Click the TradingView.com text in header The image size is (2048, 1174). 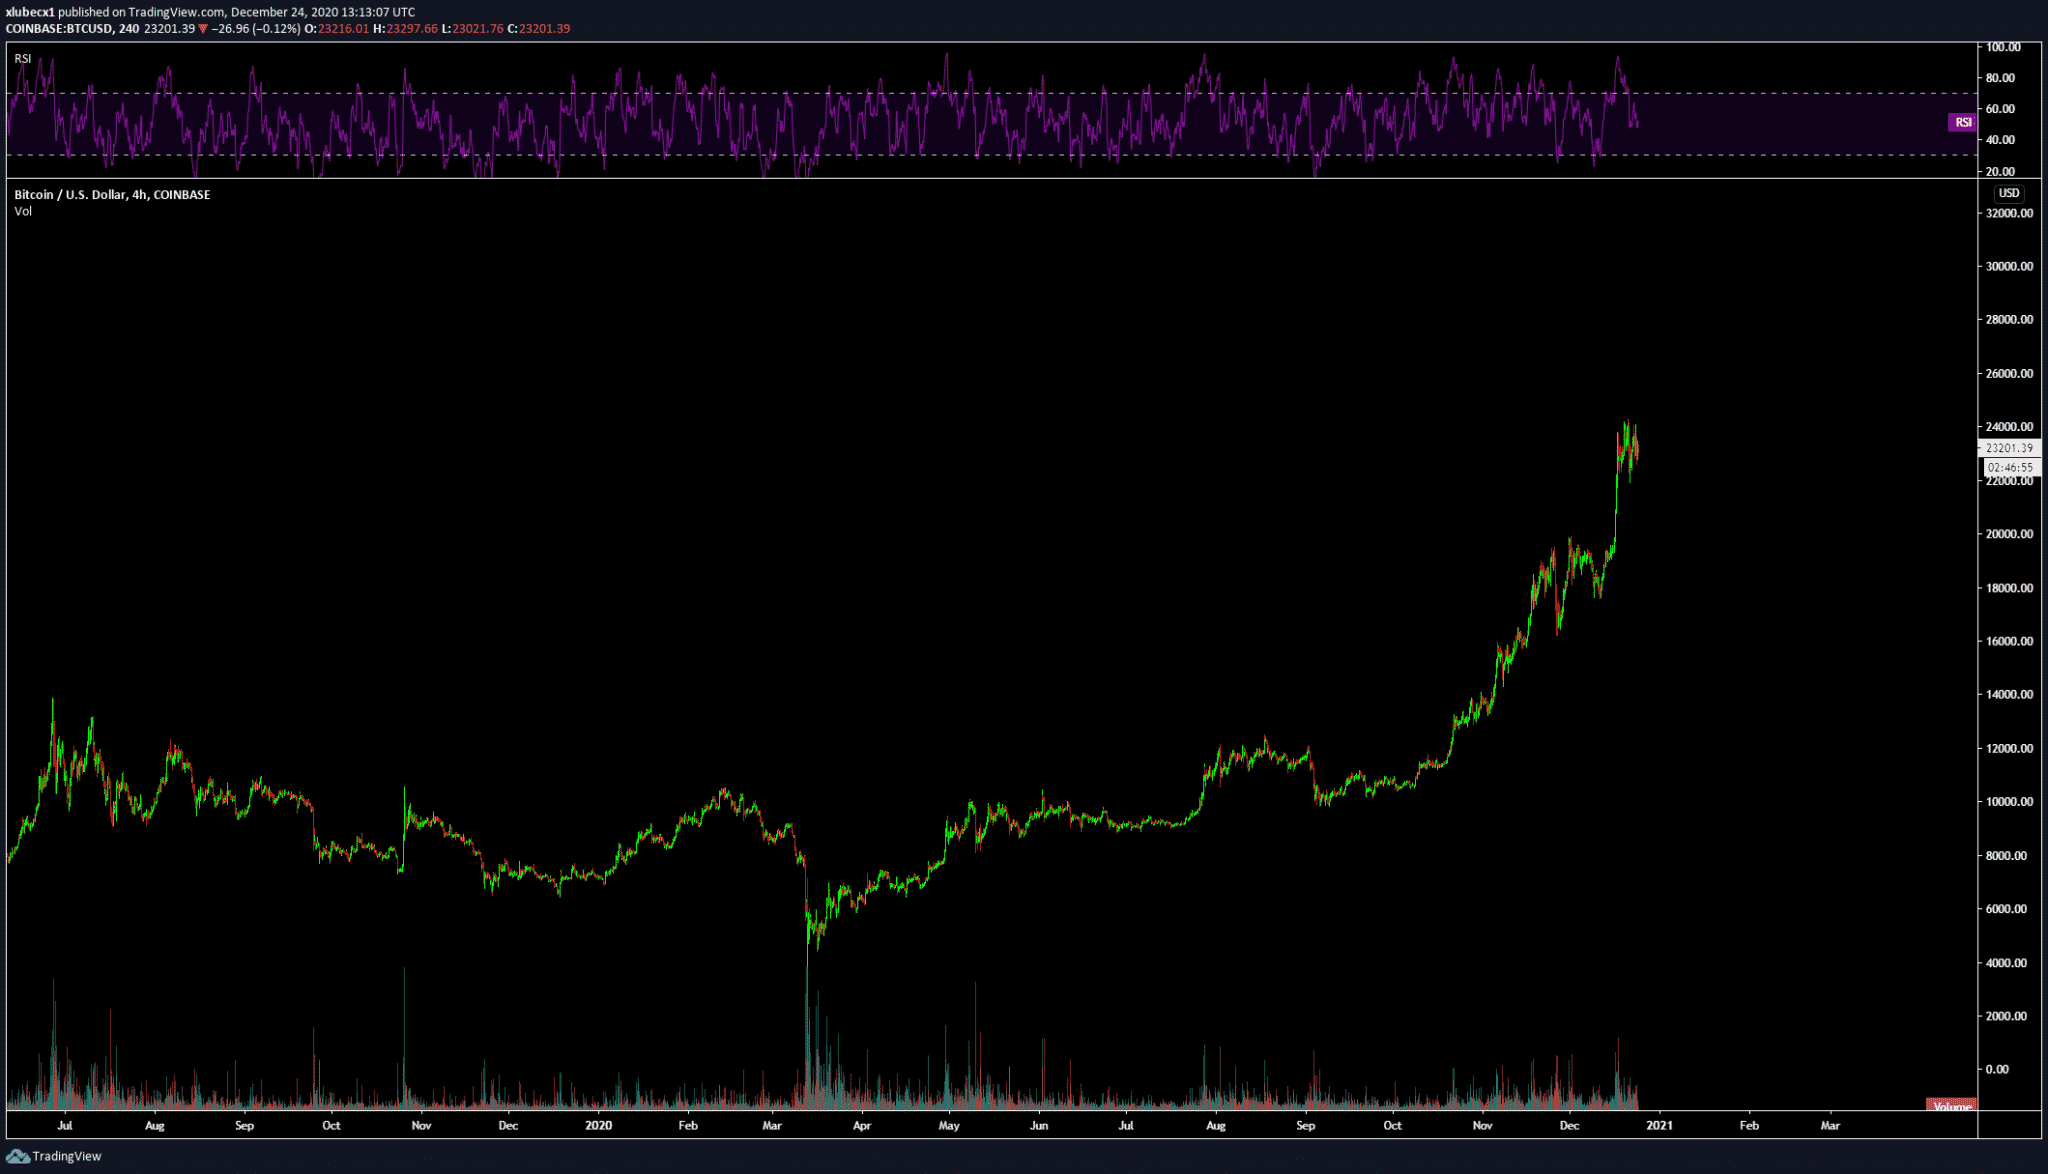coord(176,12)
